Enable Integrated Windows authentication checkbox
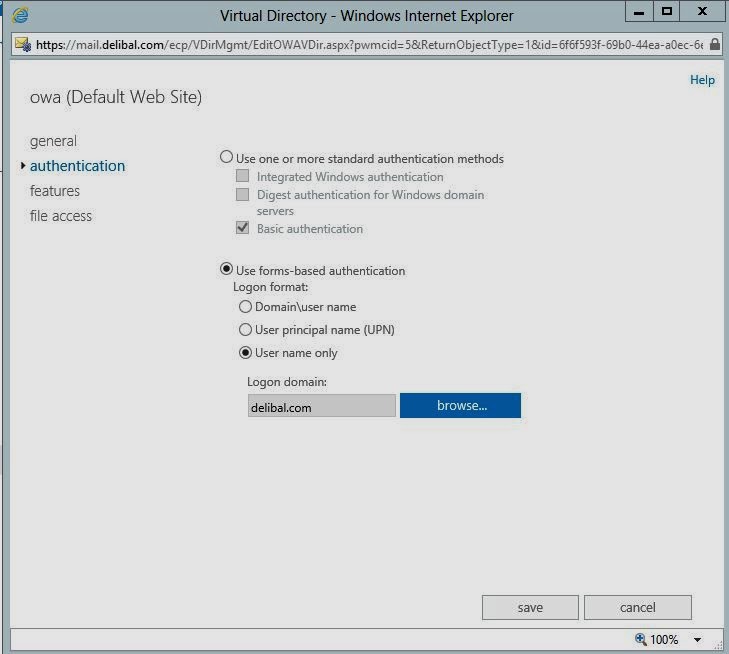The width and height of the screenshot is (729, 654). (242, 177)
